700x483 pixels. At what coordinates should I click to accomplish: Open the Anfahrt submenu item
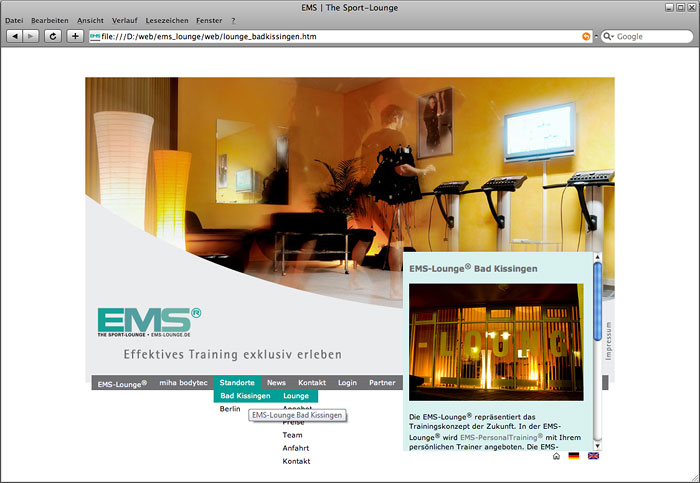coord(296,448)
